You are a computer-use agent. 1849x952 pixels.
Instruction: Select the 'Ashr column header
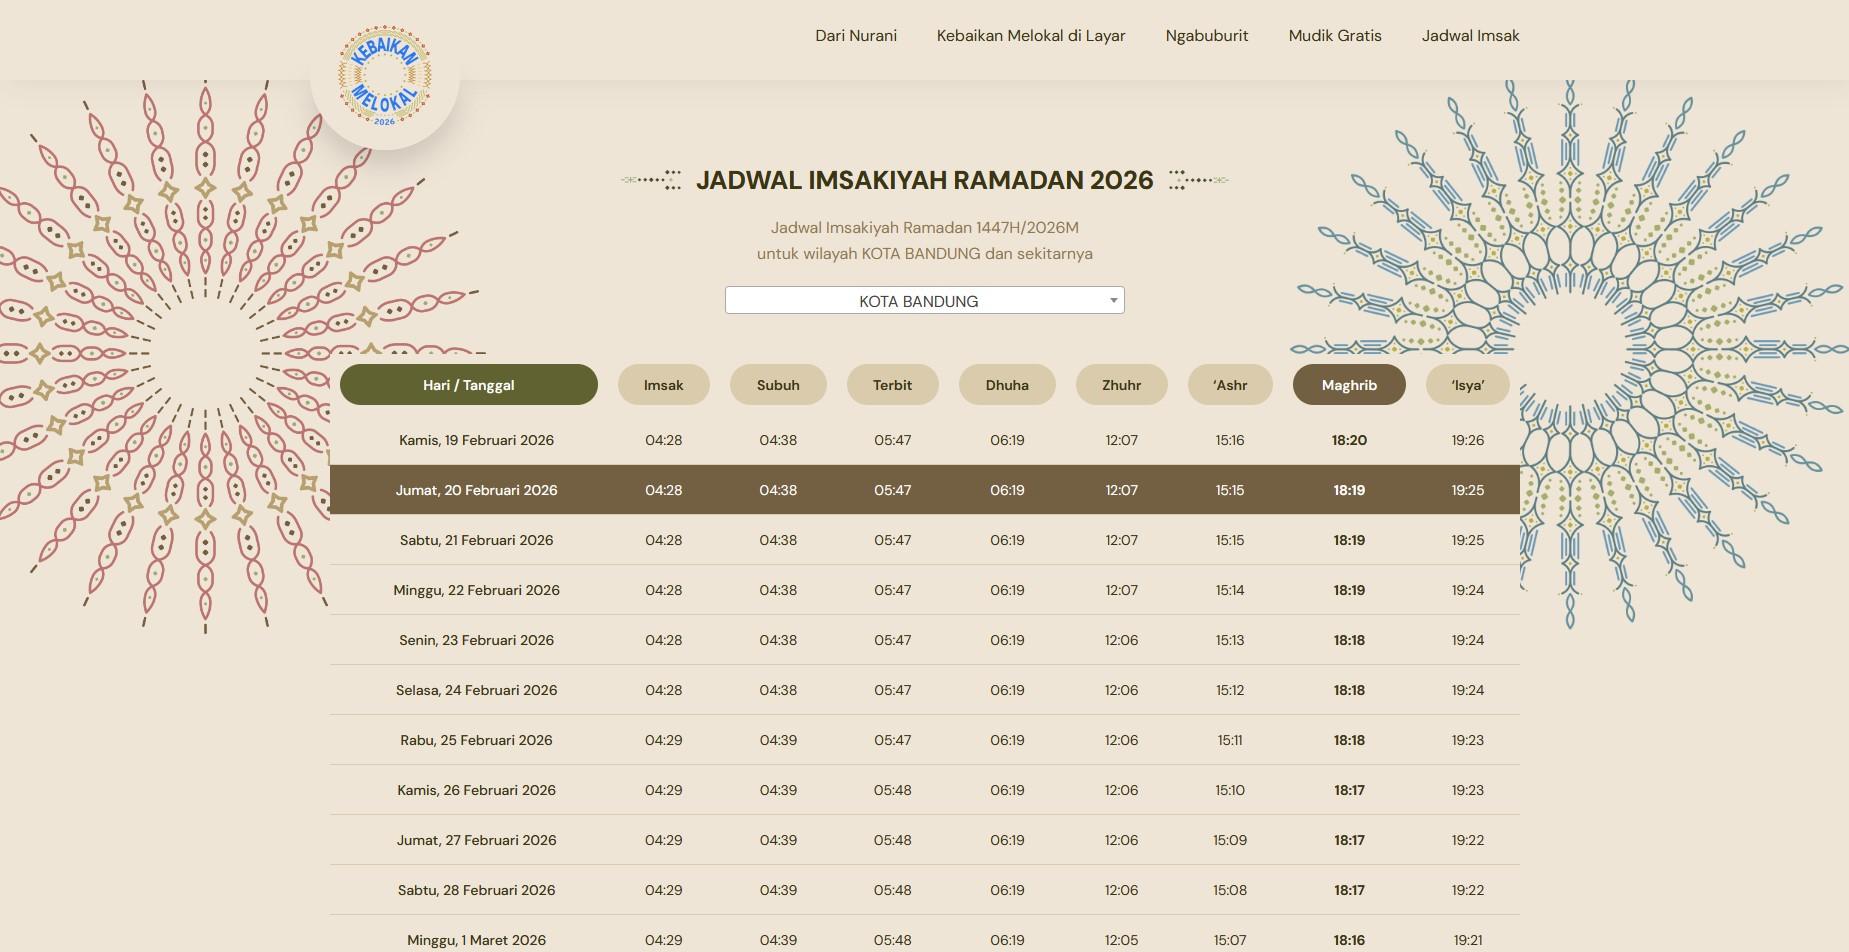tap(1230, 385)
